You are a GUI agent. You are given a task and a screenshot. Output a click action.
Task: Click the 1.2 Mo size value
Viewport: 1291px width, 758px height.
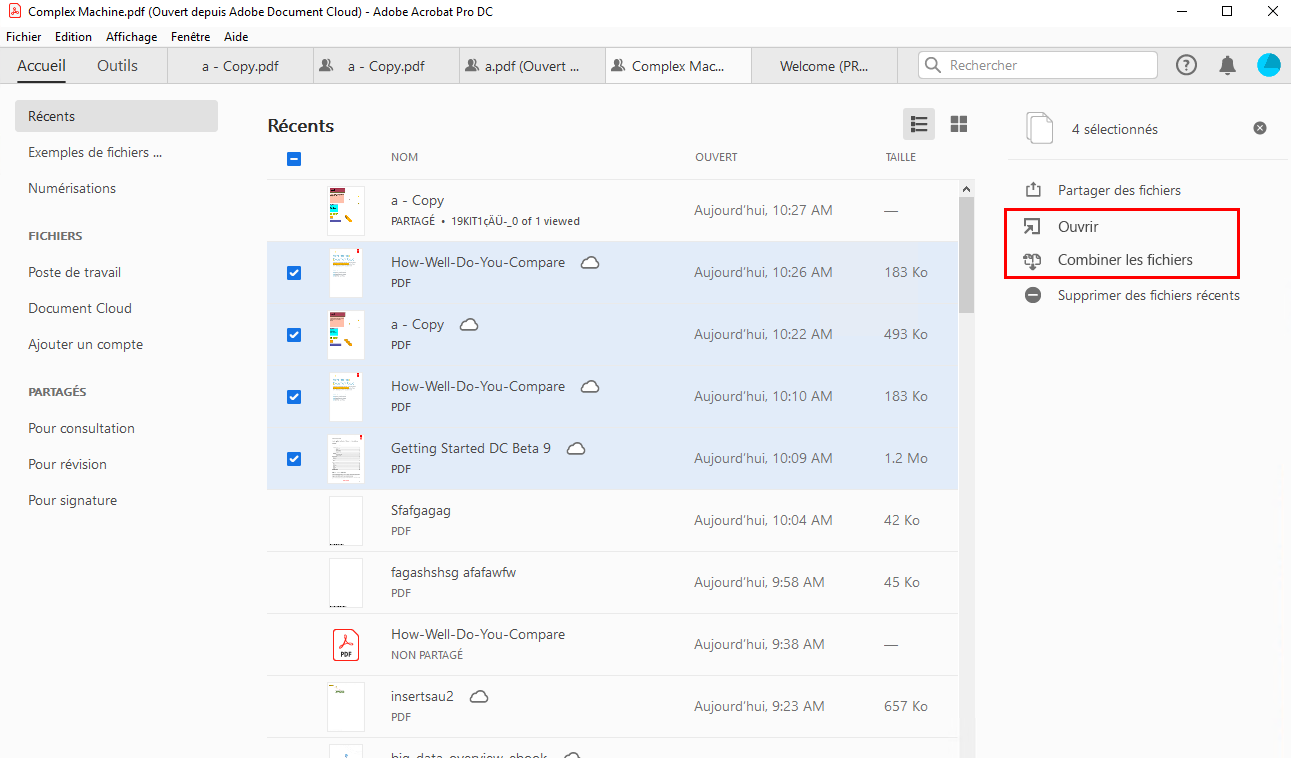[x=906, y=458]
